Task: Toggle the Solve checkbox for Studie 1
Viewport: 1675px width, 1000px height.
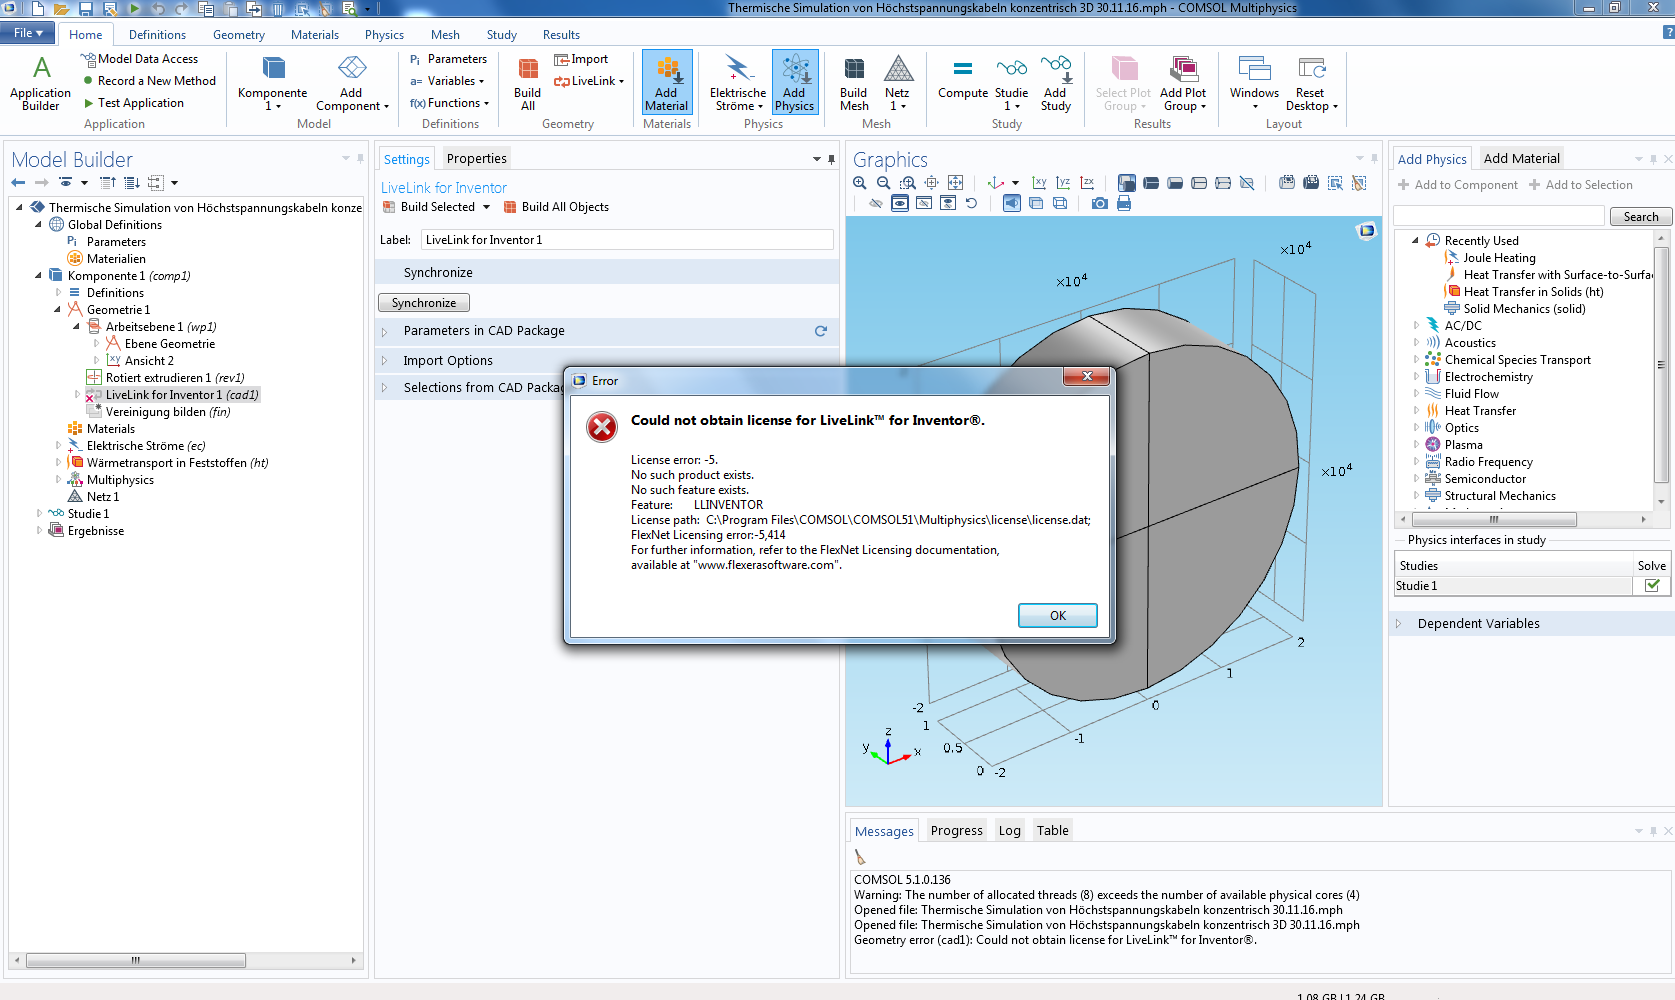Action: coord(1652,586)
